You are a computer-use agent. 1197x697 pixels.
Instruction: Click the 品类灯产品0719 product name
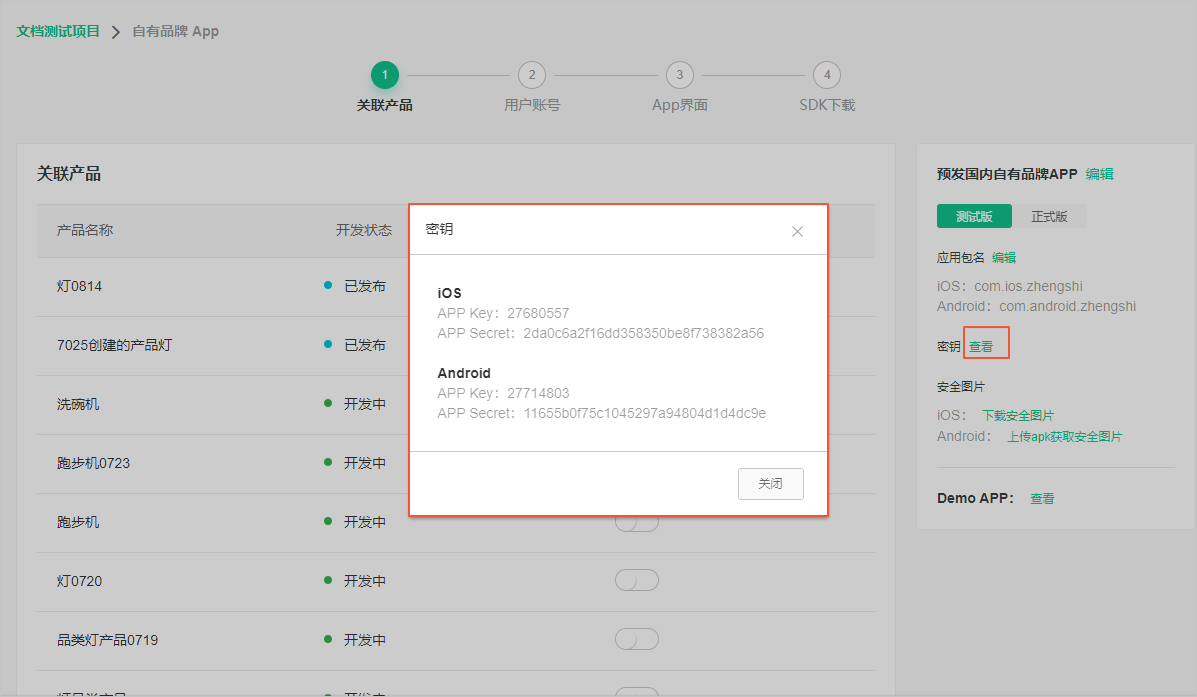(108, 640)
